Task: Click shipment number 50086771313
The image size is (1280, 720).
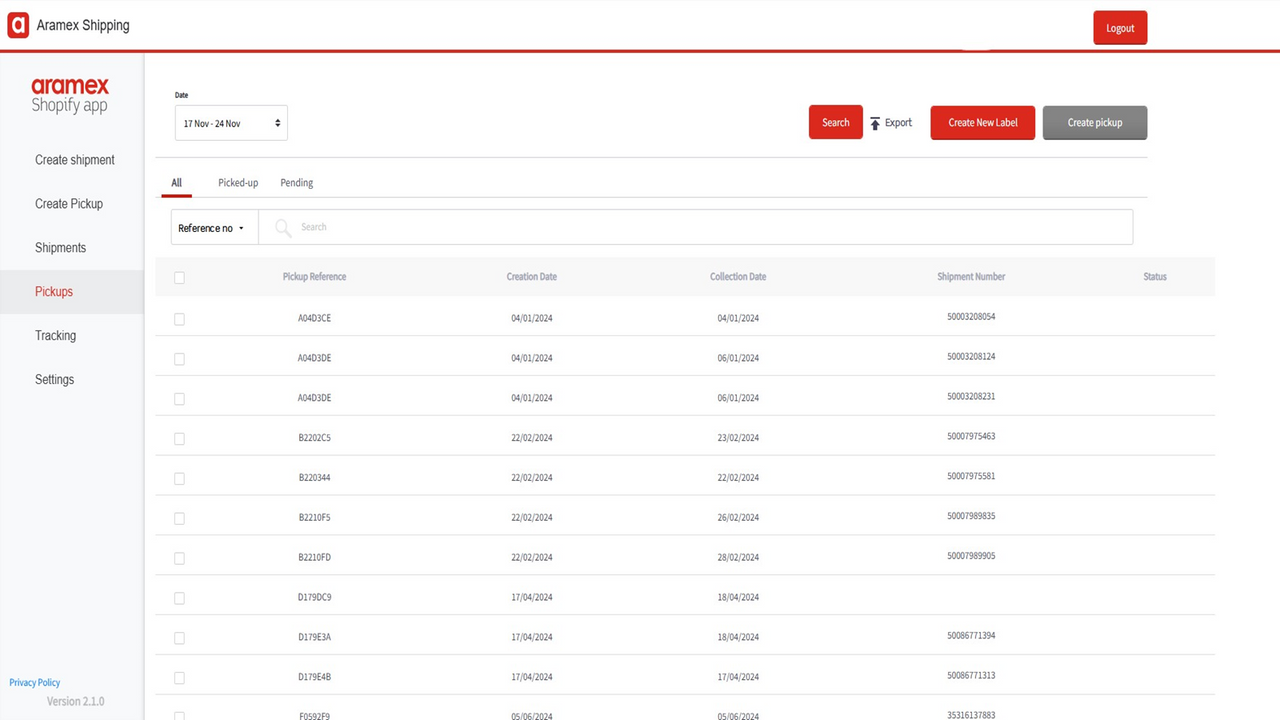Action: point(971,676)
